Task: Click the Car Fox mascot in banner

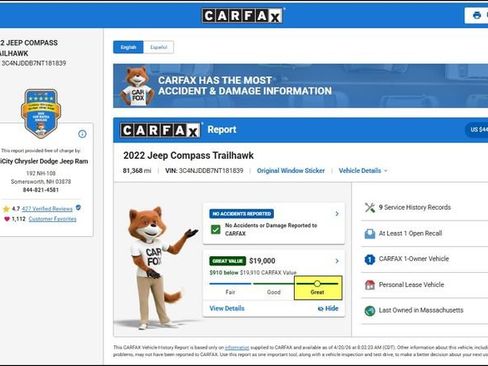Action: pyautogui.click(x=137, y=87)
